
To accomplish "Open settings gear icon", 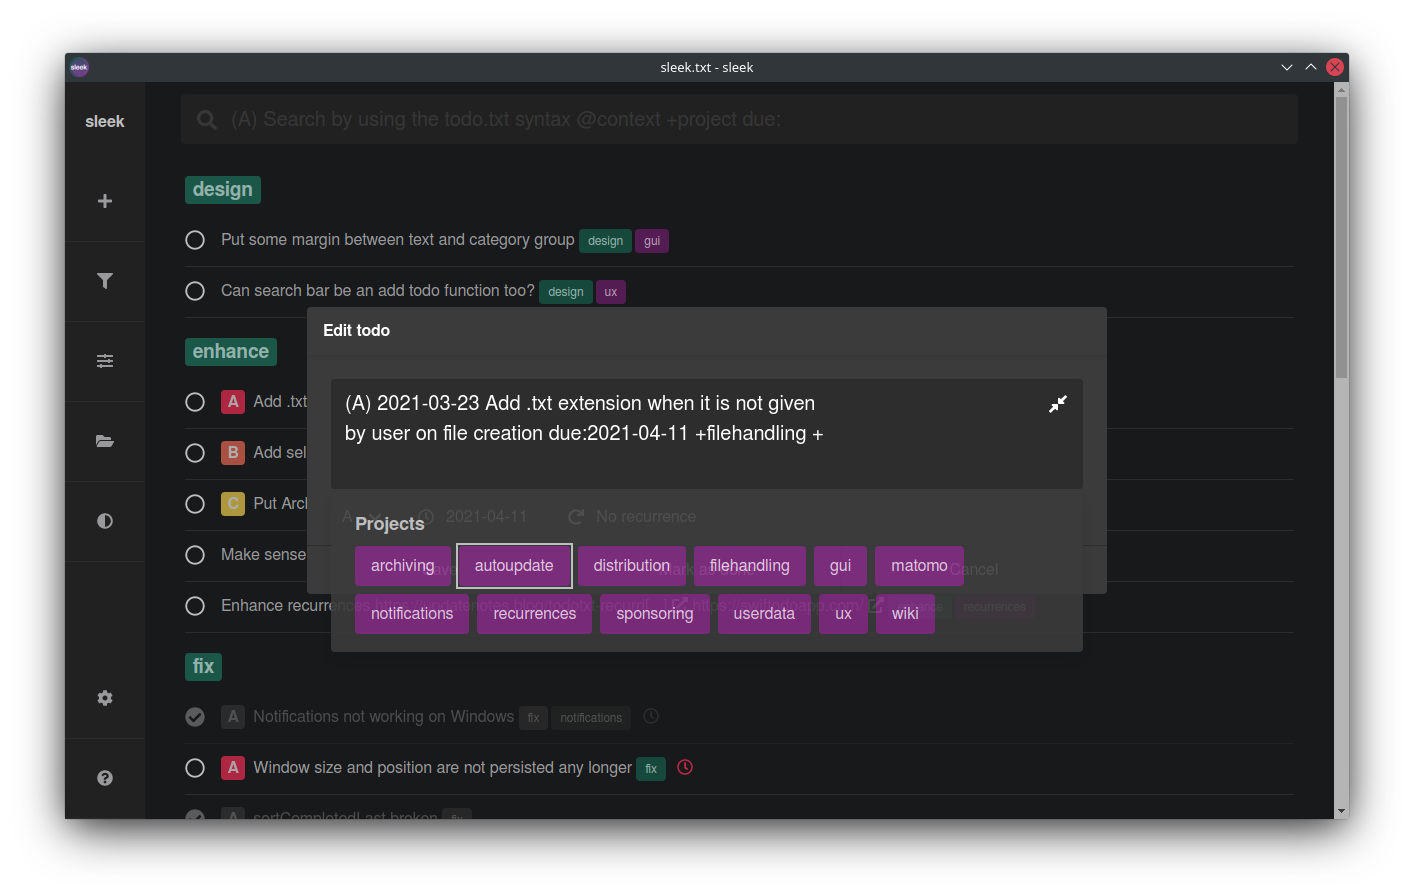I will click(x=105, y=698).
